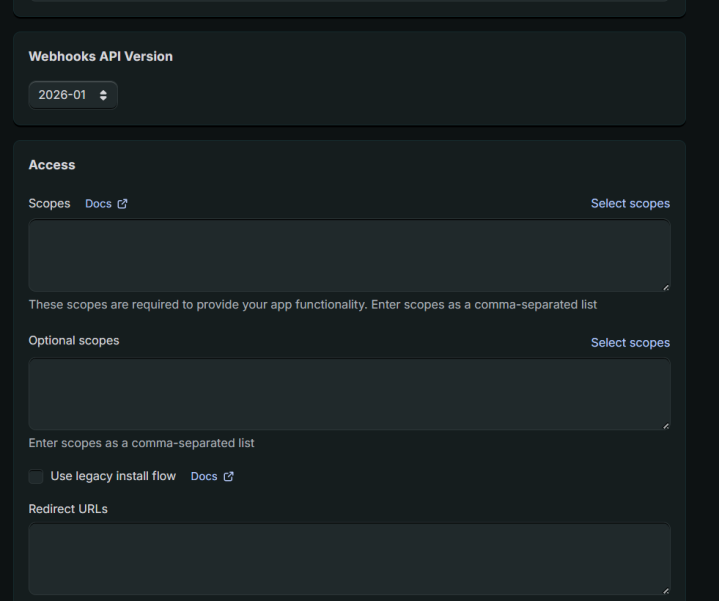Click the Optional scopes field label
This screenshot has height=602, width=720.
tap(73, 341)
